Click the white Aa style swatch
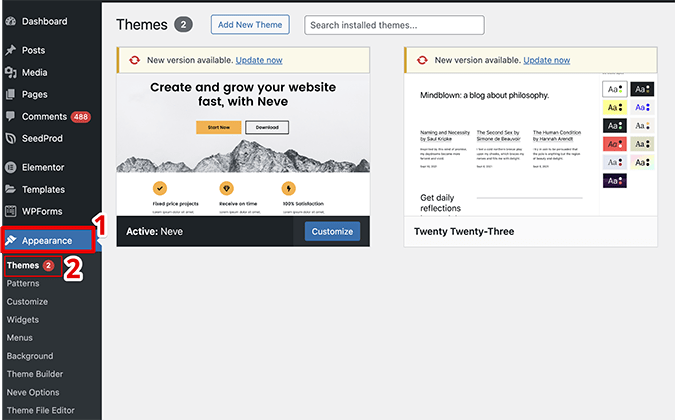Screen dimensions: 675x420 [615, 89]
